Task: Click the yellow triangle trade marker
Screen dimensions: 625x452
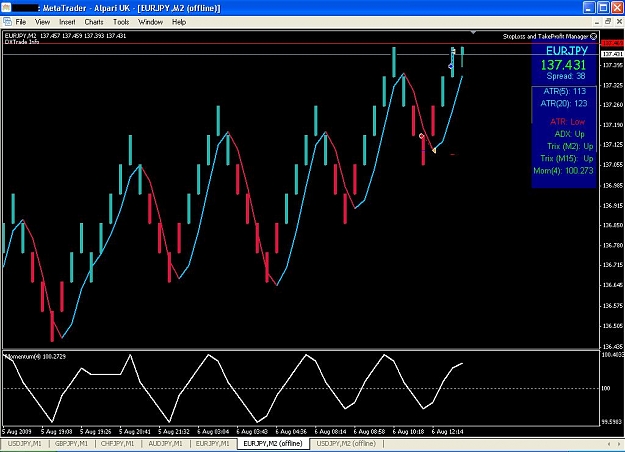Action: pyautogui.click(x=434, y=150)
